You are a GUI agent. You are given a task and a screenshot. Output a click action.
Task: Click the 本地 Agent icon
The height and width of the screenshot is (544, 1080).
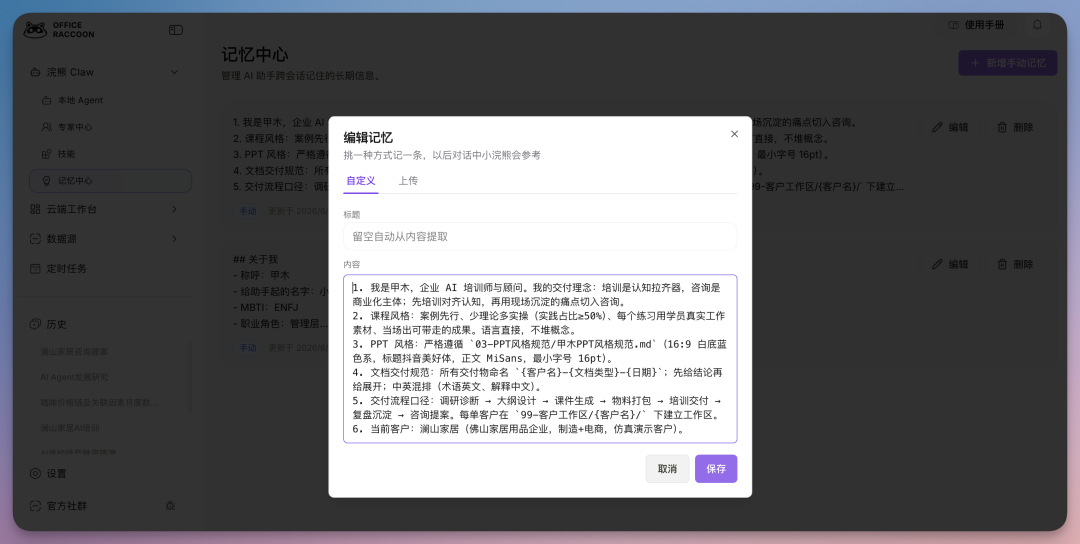pos(46,100)
